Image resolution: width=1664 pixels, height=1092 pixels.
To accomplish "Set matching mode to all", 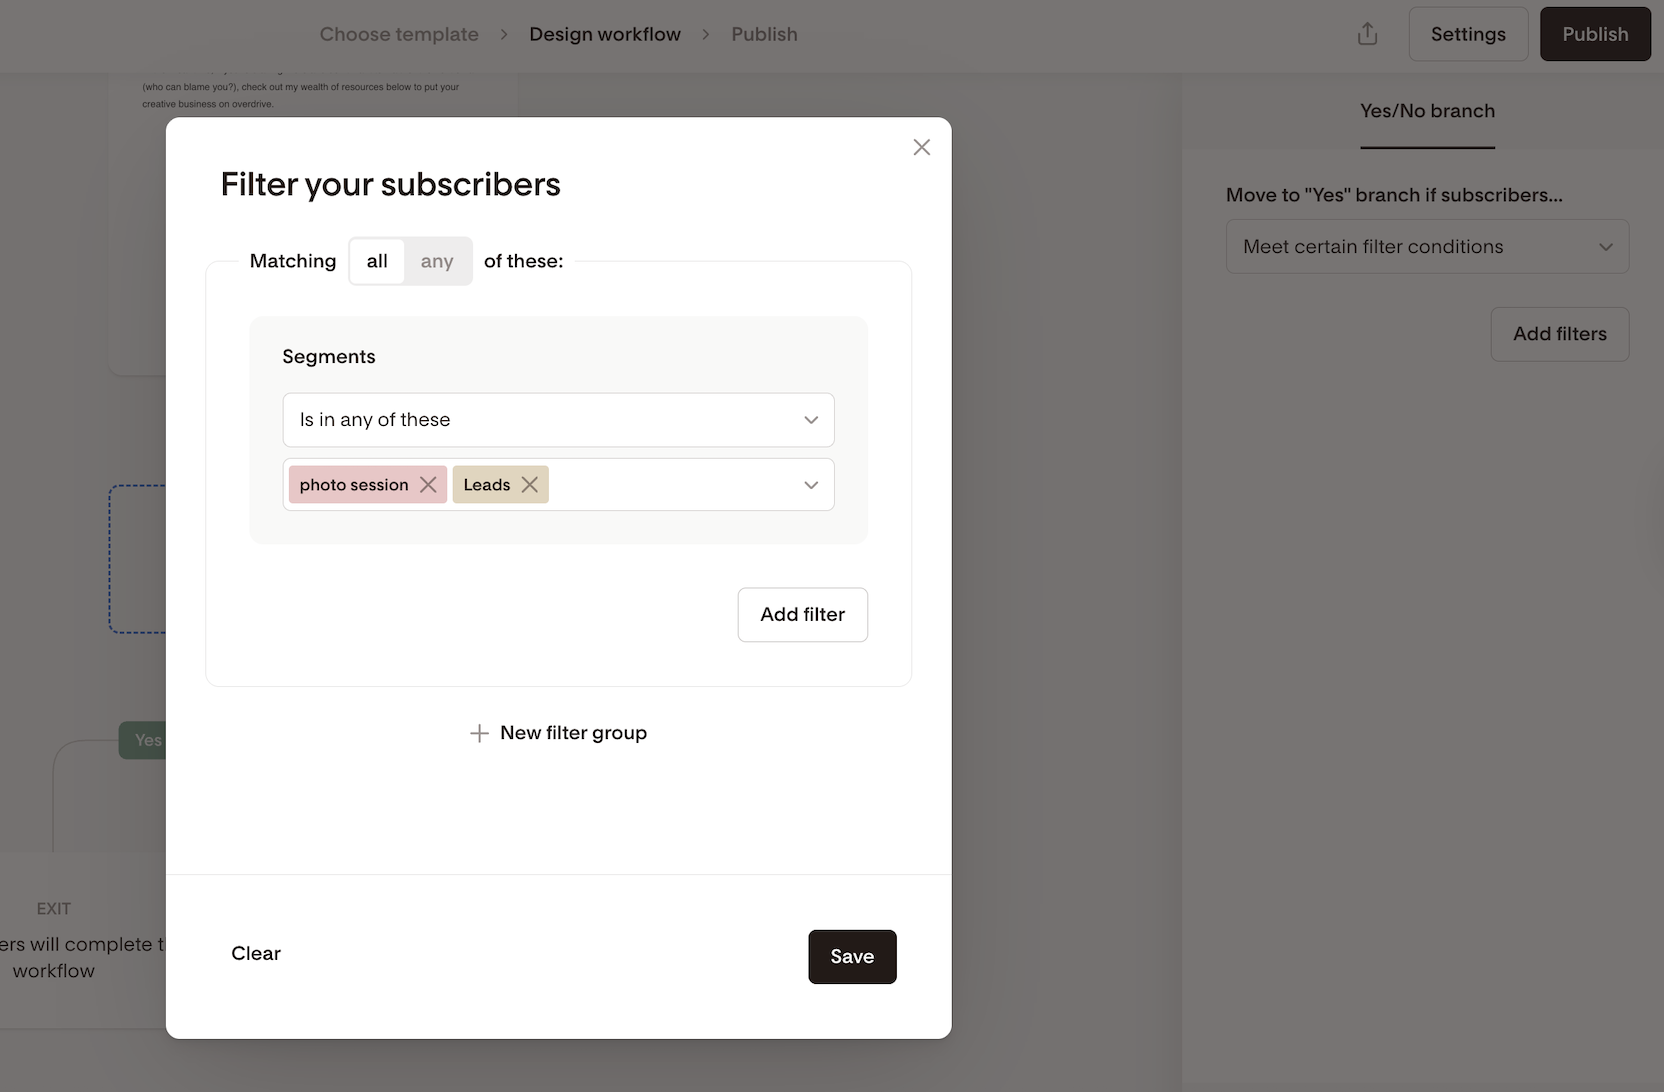I will tap(377, 261).
